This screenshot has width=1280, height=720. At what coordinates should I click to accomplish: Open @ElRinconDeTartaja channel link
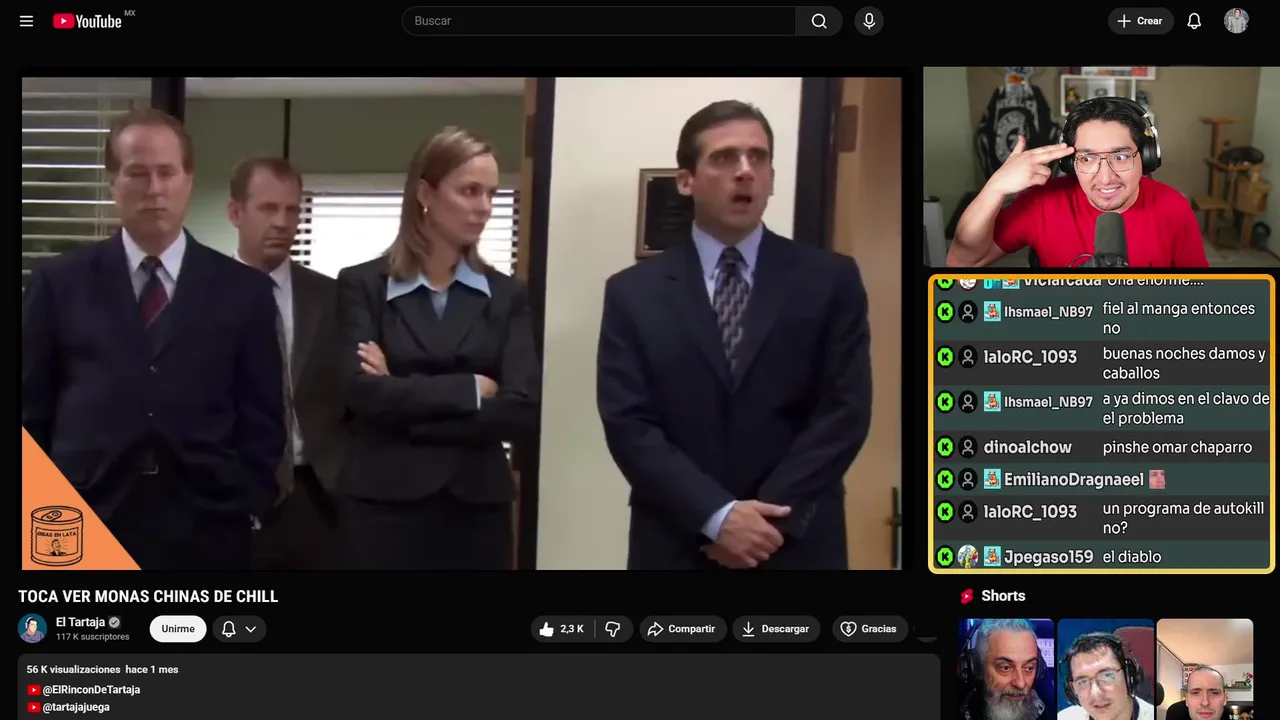(91, 690)
